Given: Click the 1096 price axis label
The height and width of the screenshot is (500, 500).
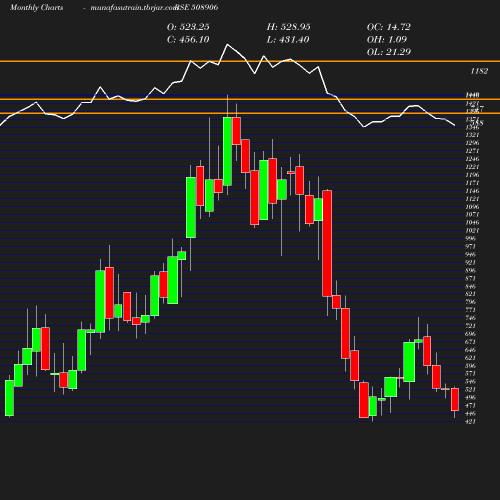Looking at the screenshot, I should (x=472, y=207).
